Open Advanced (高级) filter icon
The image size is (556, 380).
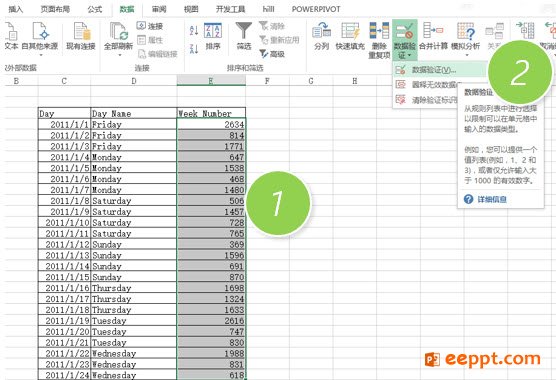click(x=263, y=54)
